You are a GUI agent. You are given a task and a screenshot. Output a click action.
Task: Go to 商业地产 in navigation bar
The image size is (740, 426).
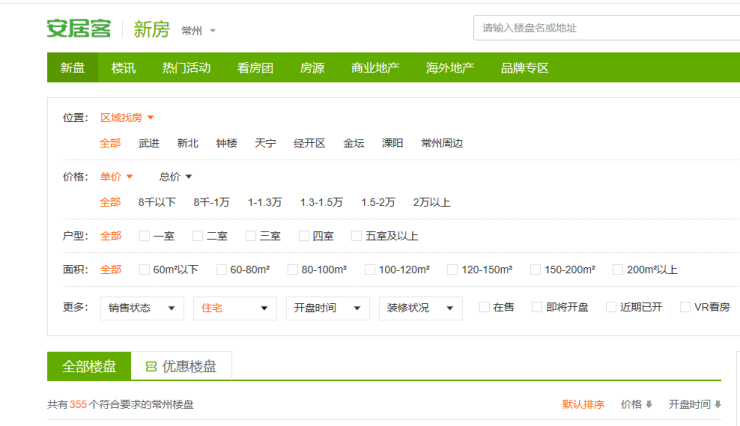coord(375,68)
